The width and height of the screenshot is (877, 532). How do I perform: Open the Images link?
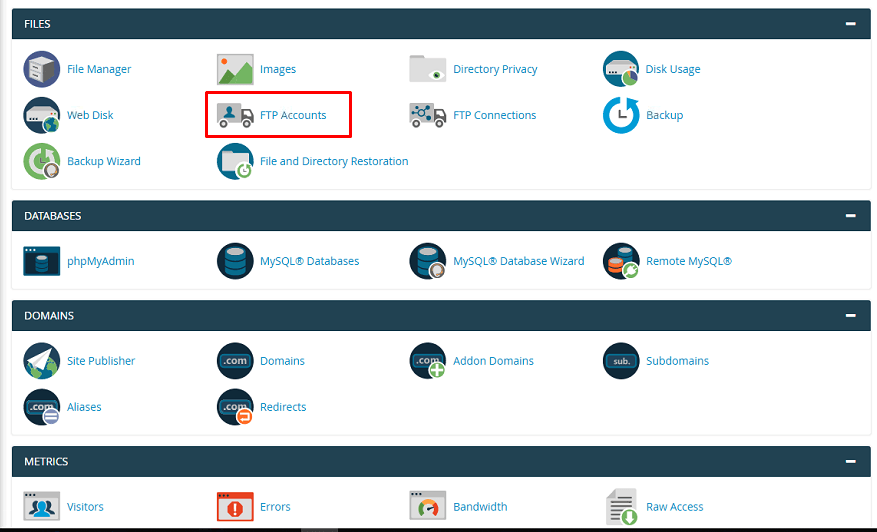pyautogui.click(x=278, y=69)
